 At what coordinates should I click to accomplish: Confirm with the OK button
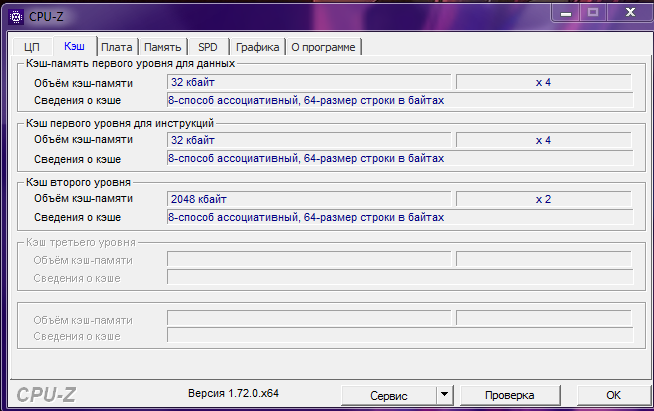point(613,395)
